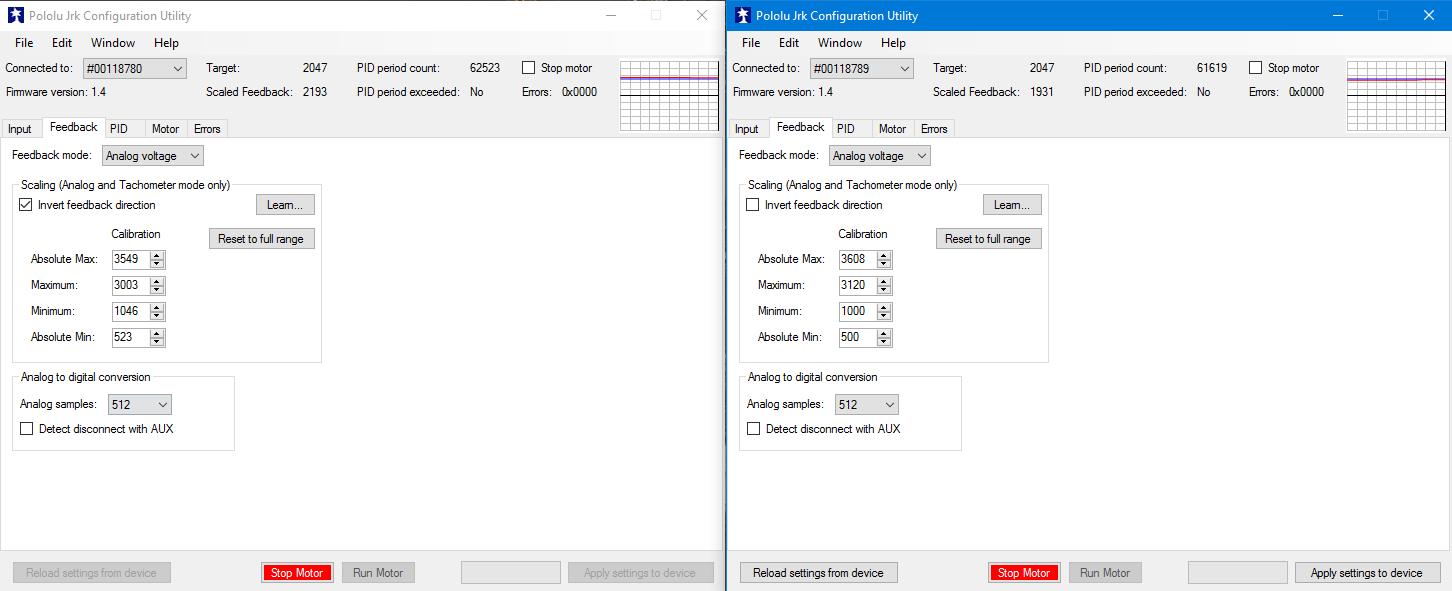
Task: Click spinner arrows beside Absolute Min 523
Action: [x=157, y=337]
